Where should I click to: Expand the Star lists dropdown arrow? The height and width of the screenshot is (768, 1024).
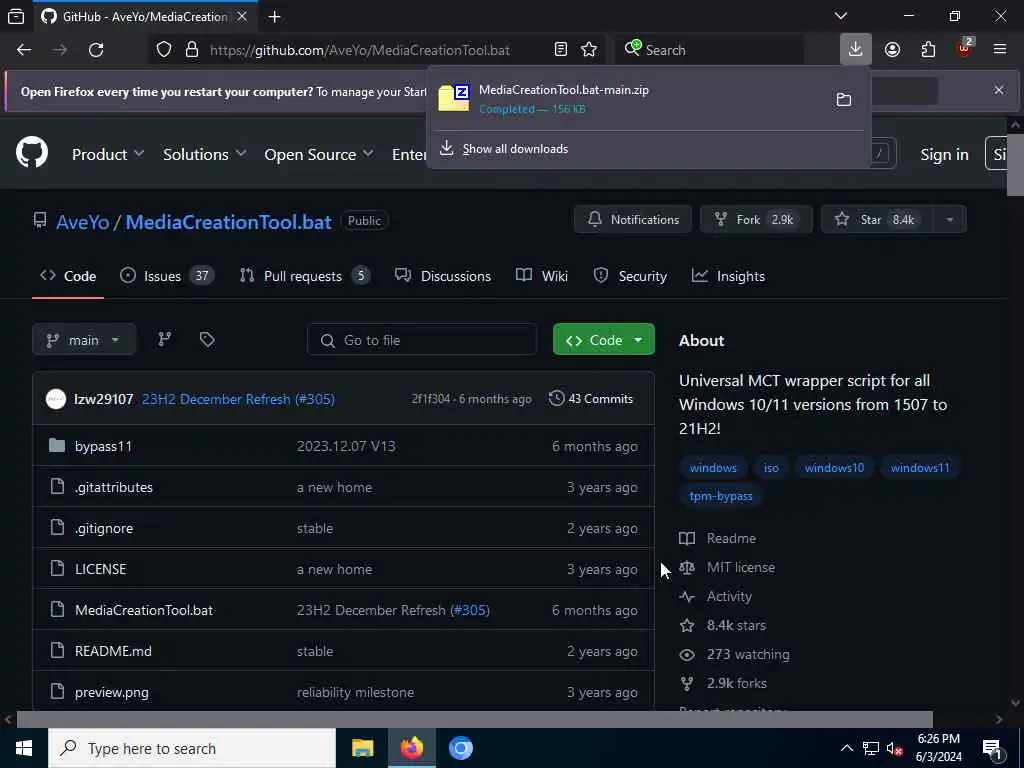coord(950,219)
